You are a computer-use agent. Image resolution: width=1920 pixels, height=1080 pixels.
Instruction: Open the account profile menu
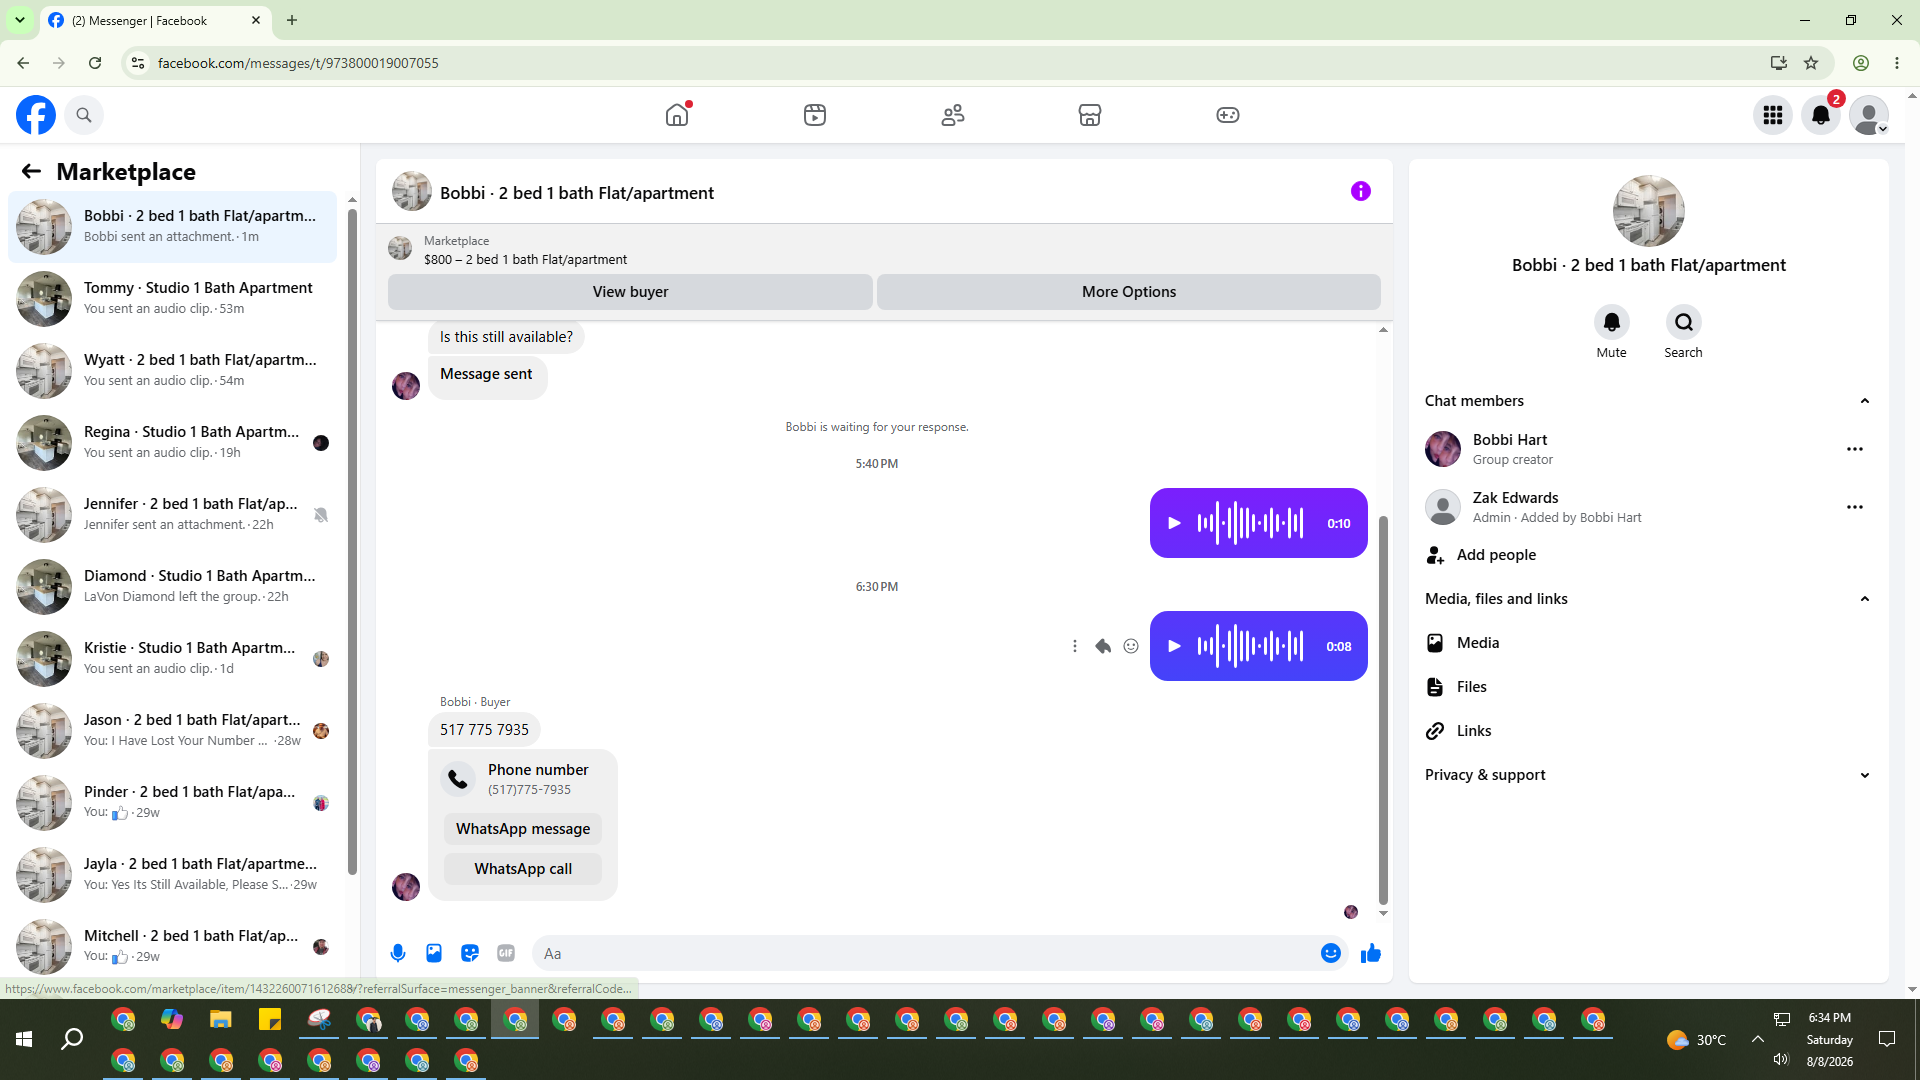(1869, 115)
